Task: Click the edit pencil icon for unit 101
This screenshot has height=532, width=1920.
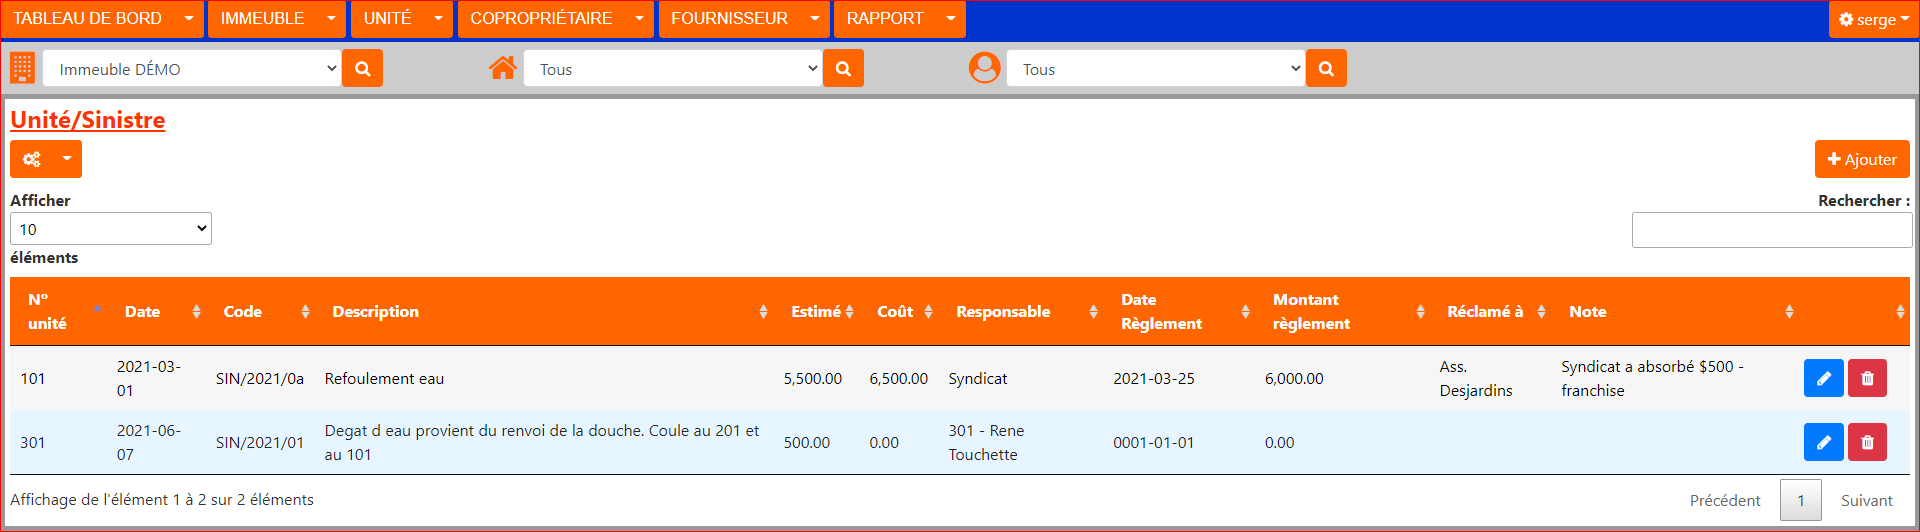Action: pyautogui.click(x=1823, y=378)
